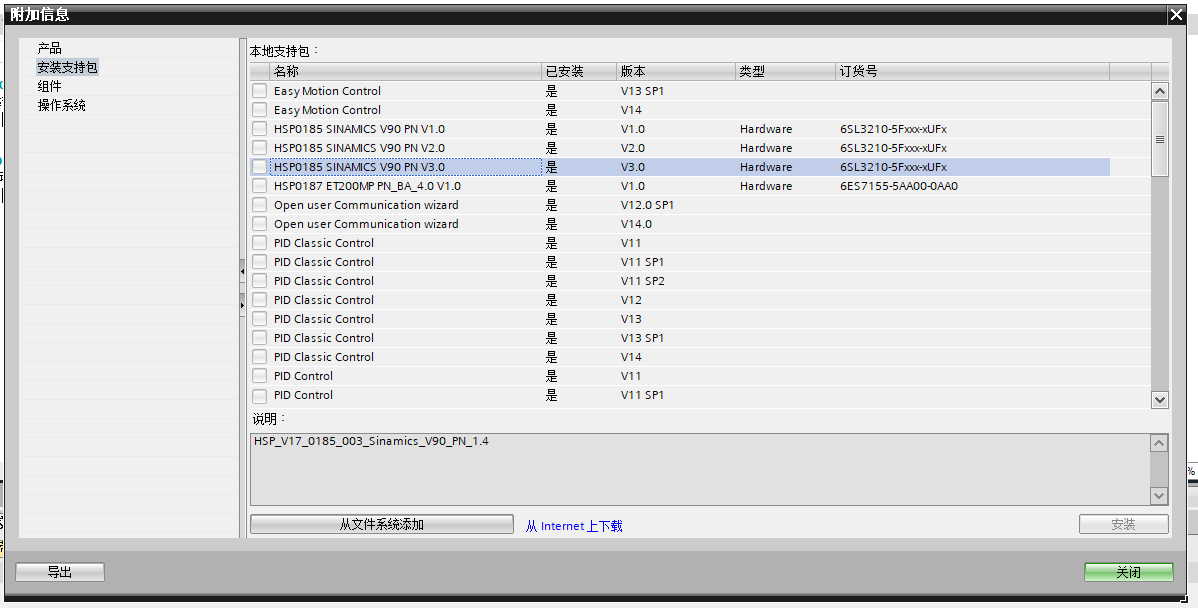The image size is (1198, 608).
Task: Tick Open user Communication wizard V14.0 checkbox
Action: point(260,224)
